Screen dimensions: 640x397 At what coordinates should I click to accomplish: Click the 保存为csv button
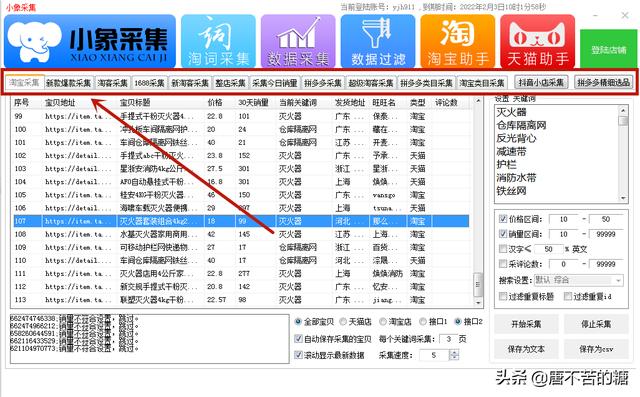596,349
